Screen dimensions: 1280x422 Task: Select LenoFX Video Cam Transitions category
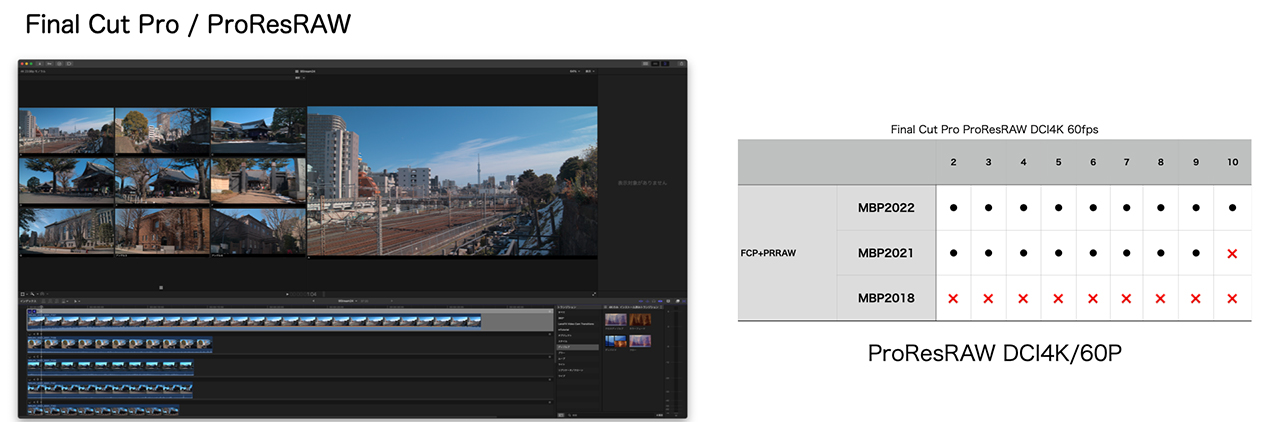576,324
